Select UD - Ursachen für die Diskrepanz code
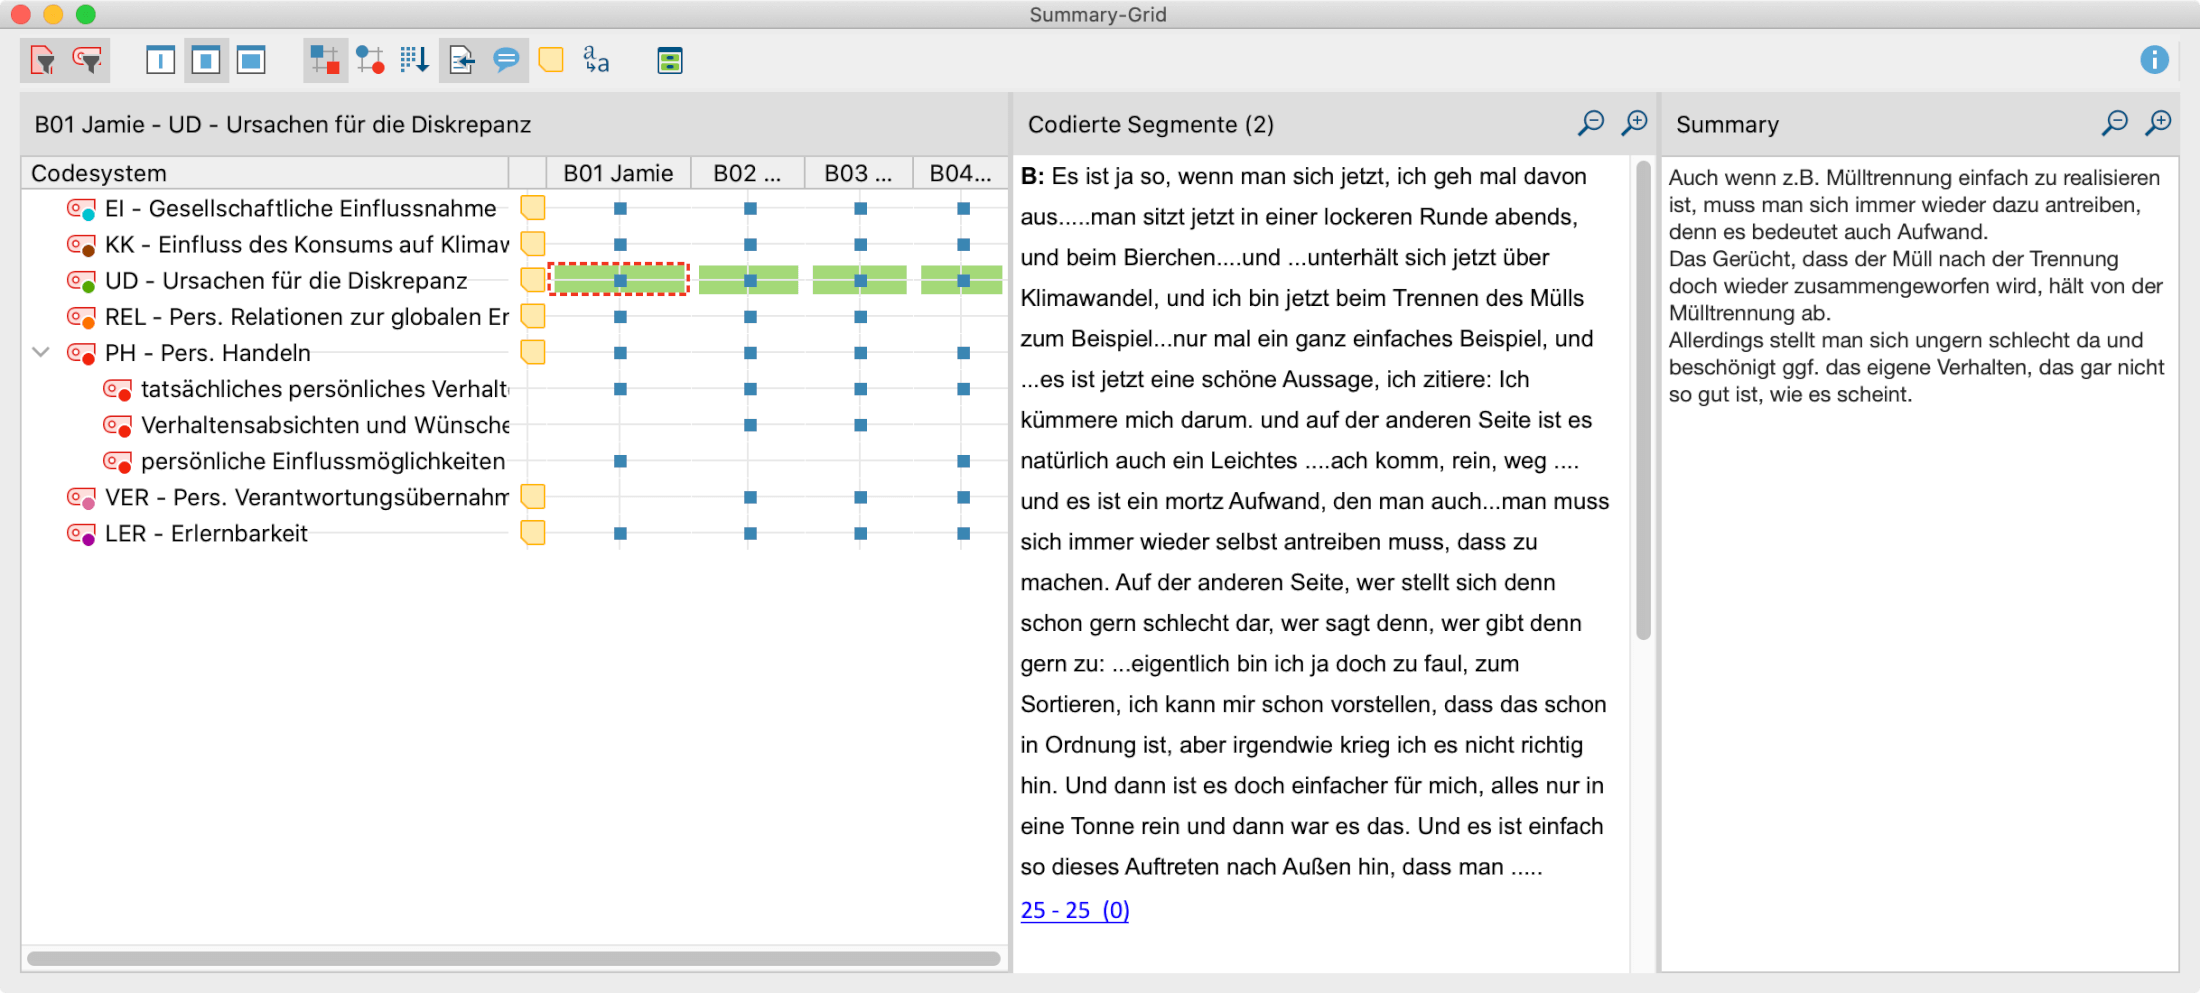This screenshot has width=2200, height=993. pyautogui.click(x=286, y=280)
